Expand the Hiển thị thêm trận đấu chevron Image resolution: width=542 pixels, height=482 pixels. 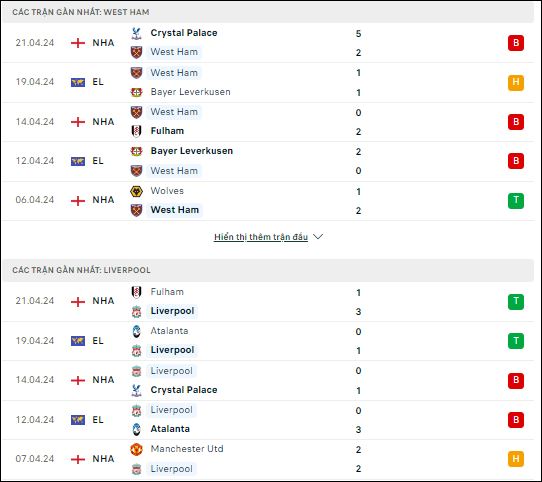(x=318, y=237)
